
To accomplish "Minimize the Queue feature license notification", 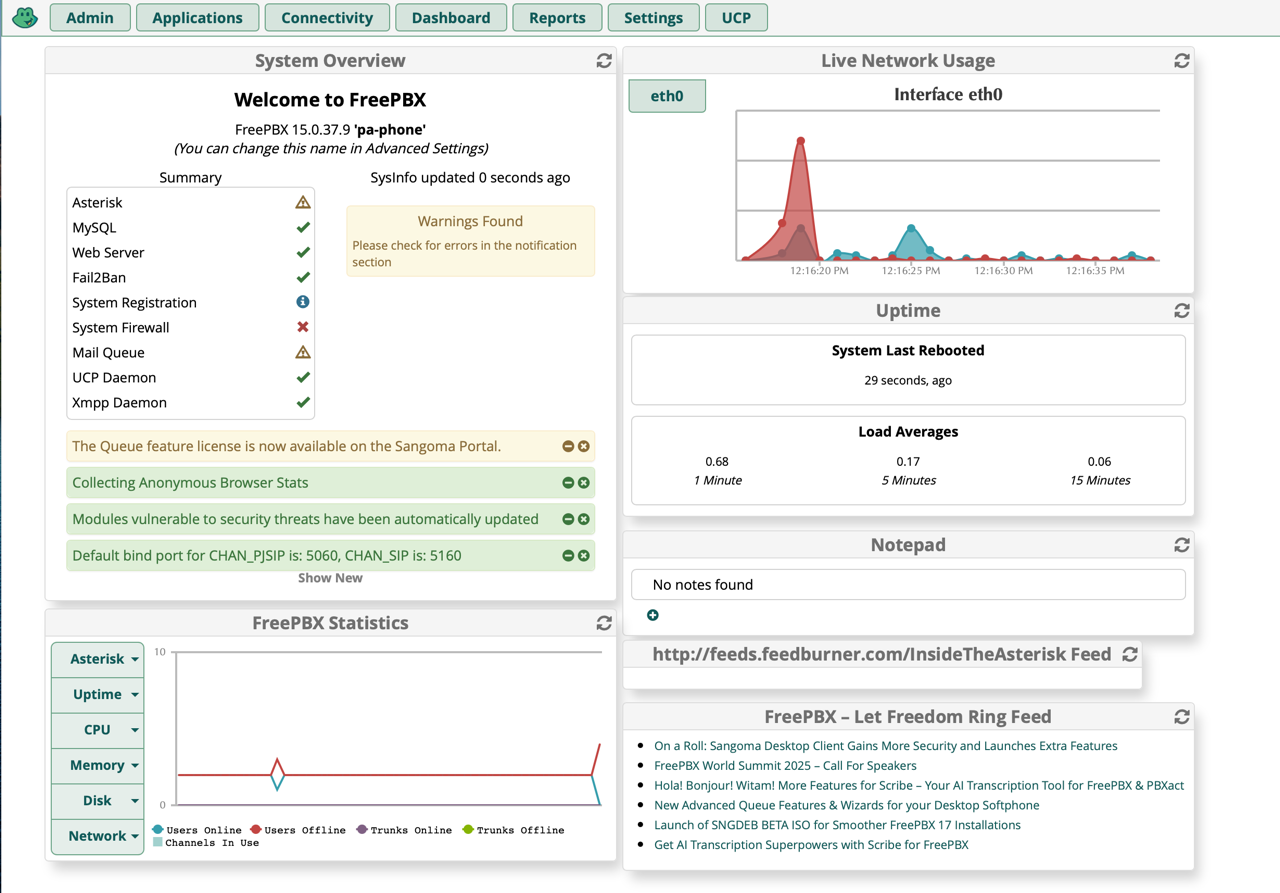I will [568, 446].
